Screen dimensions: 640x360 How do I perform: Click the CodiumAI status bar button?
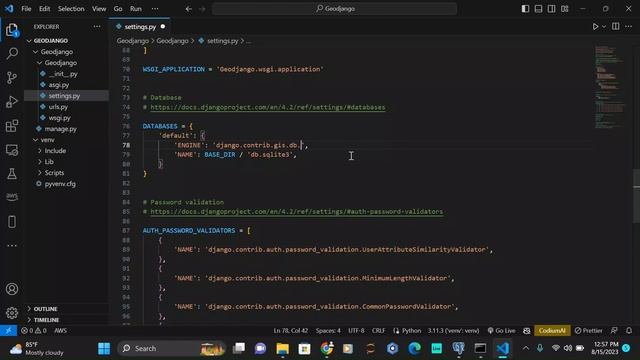coord(552,331)
